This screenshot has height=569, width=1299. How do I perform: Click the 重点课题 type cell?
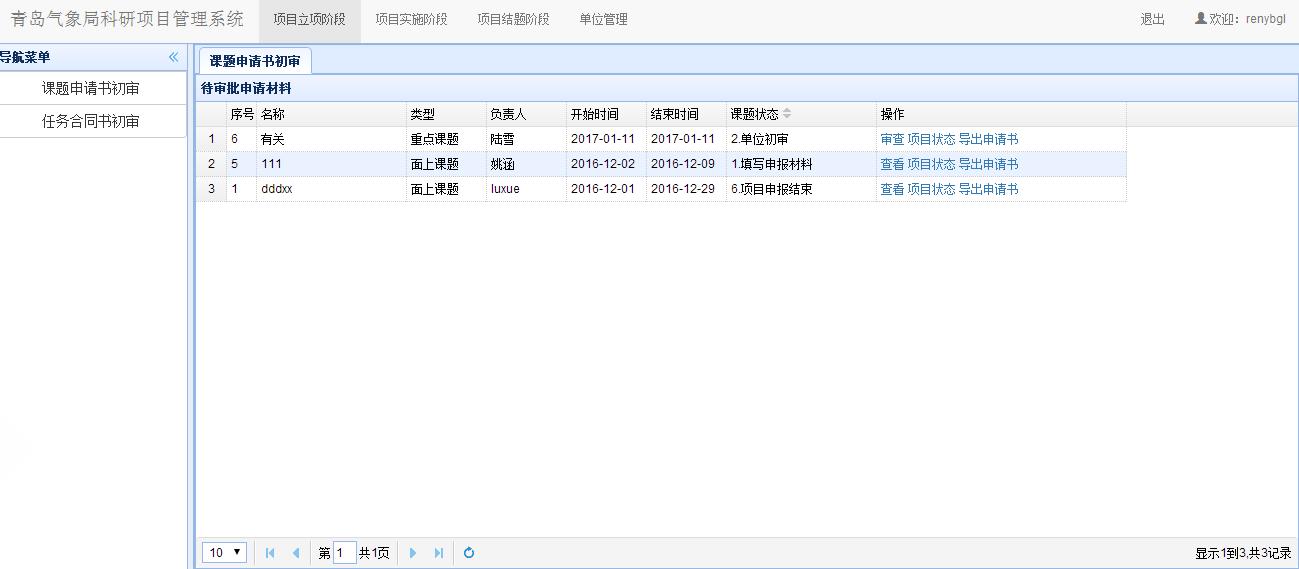447,139
